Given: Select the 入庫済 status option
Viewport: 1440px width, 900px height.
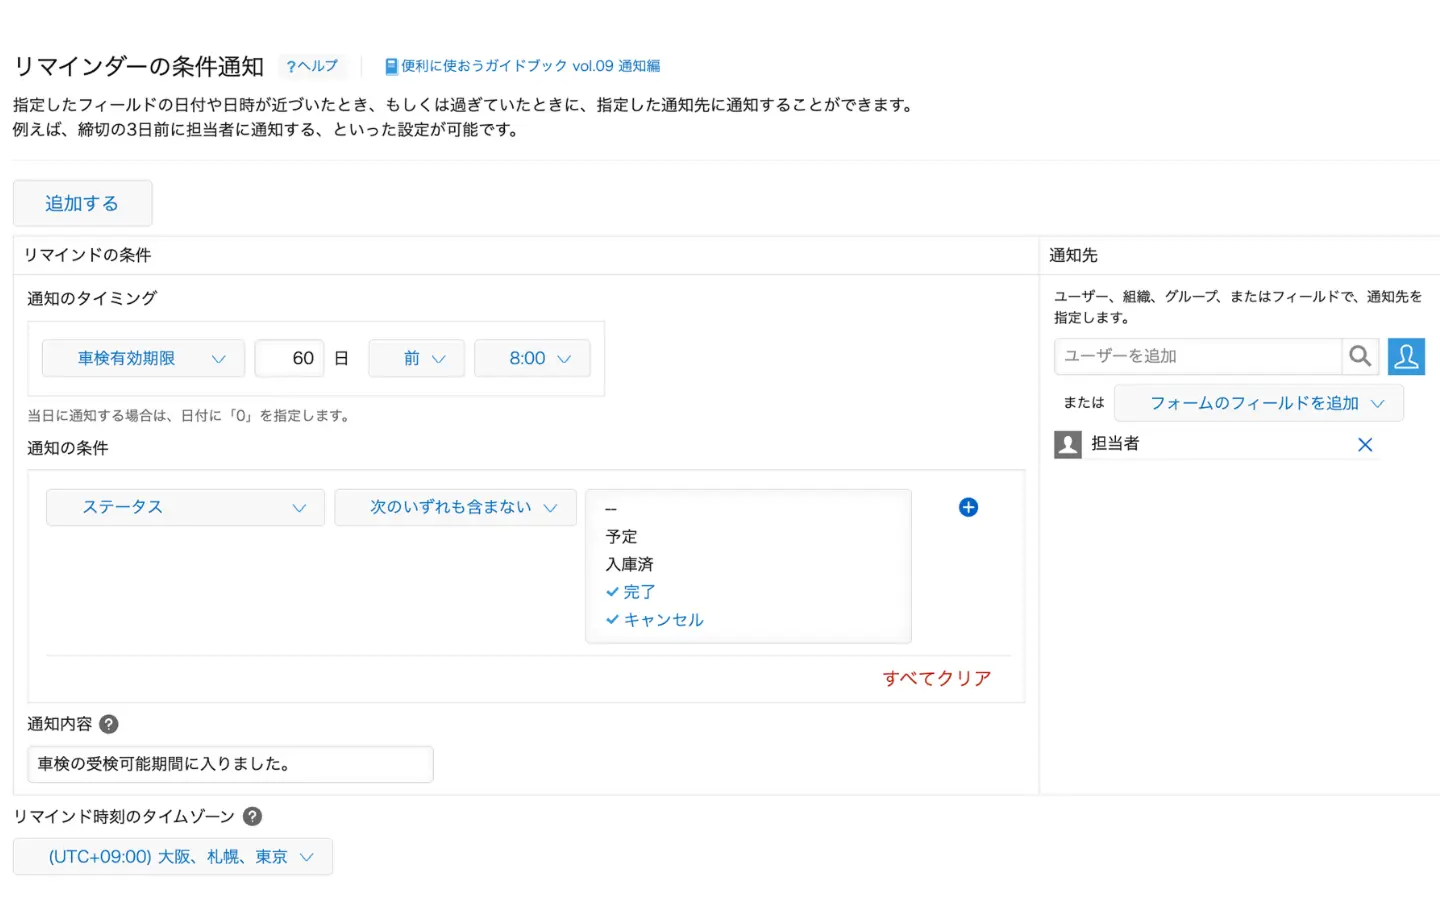Looking at the screenshot, I should [x=629, y=564].
